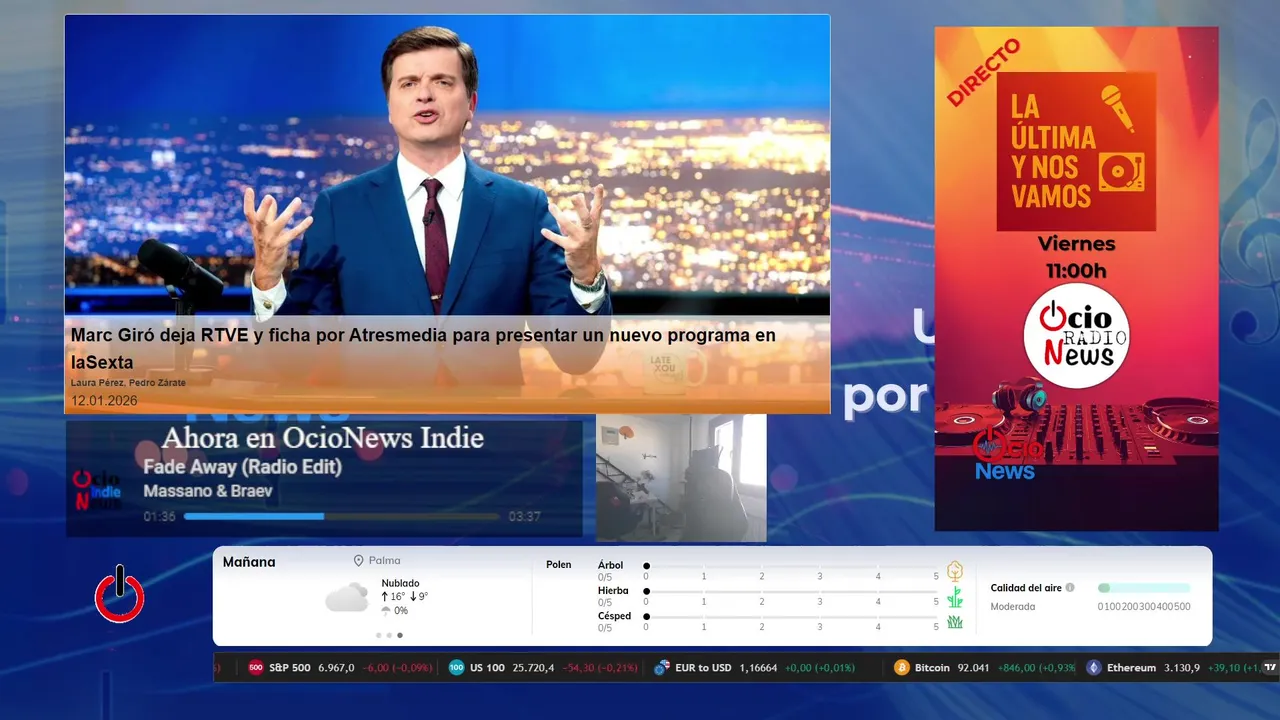Screen dimensions: 1280x720
Task: Click the song progress bar
Action: coord(341,517)
